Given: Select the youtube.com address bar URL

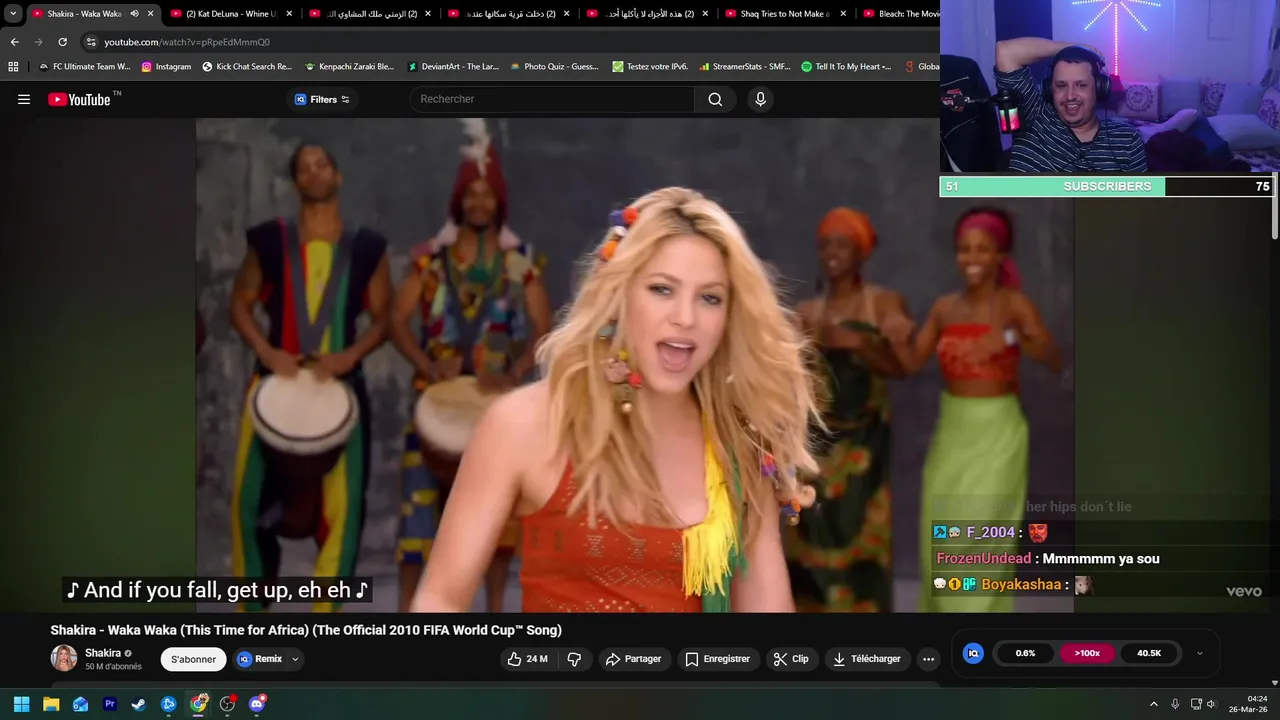Looking at the screenshot, I should point(187,42).
